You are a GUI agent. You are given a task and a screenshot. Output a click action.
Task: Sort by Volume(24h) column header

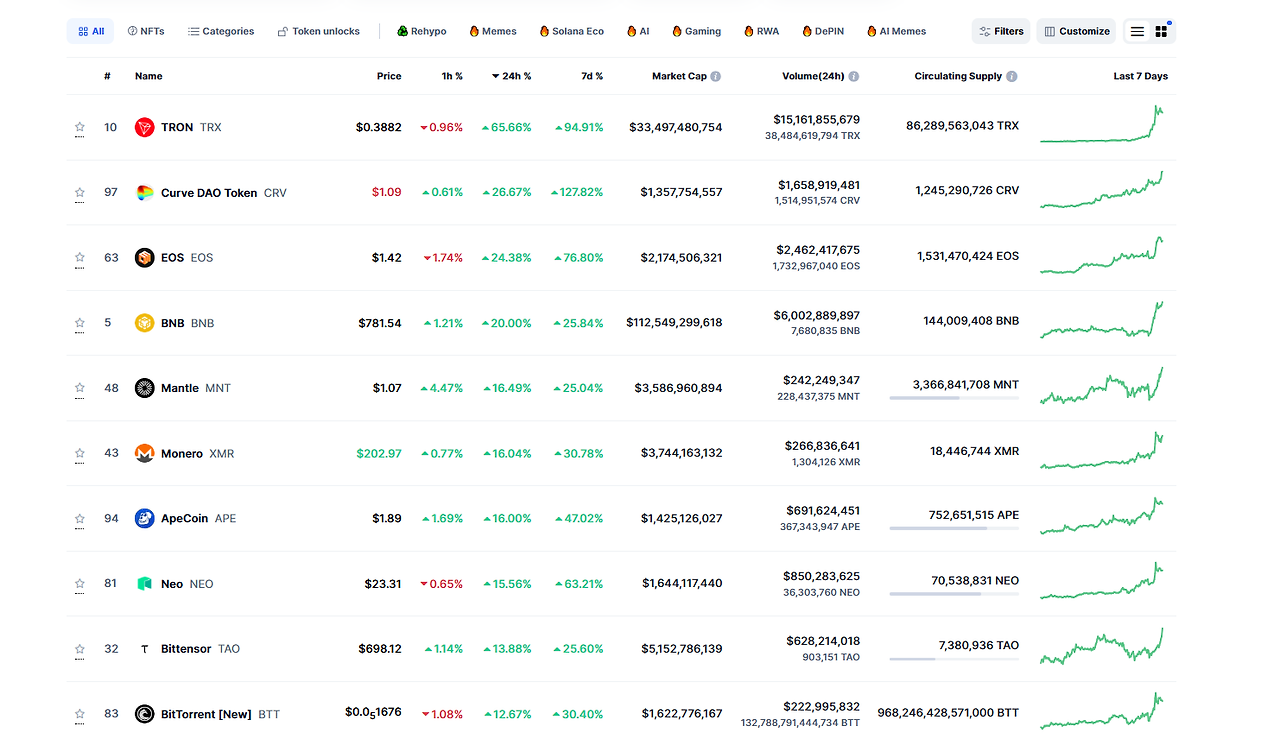coord(813,76)
